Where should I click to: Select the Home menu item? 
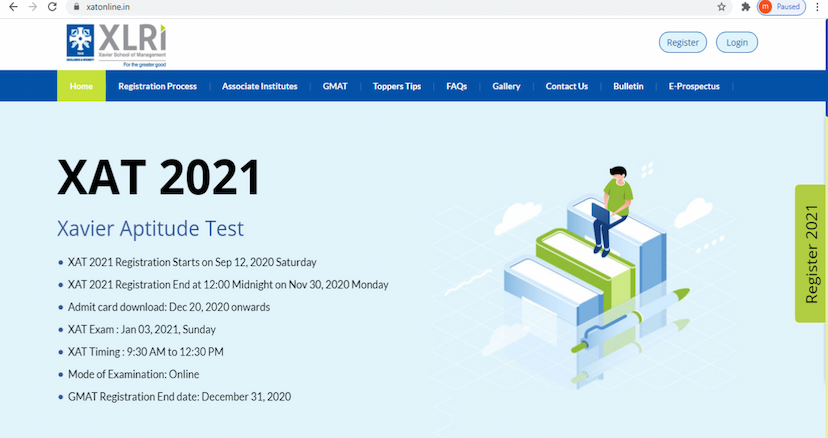point(81,86)
